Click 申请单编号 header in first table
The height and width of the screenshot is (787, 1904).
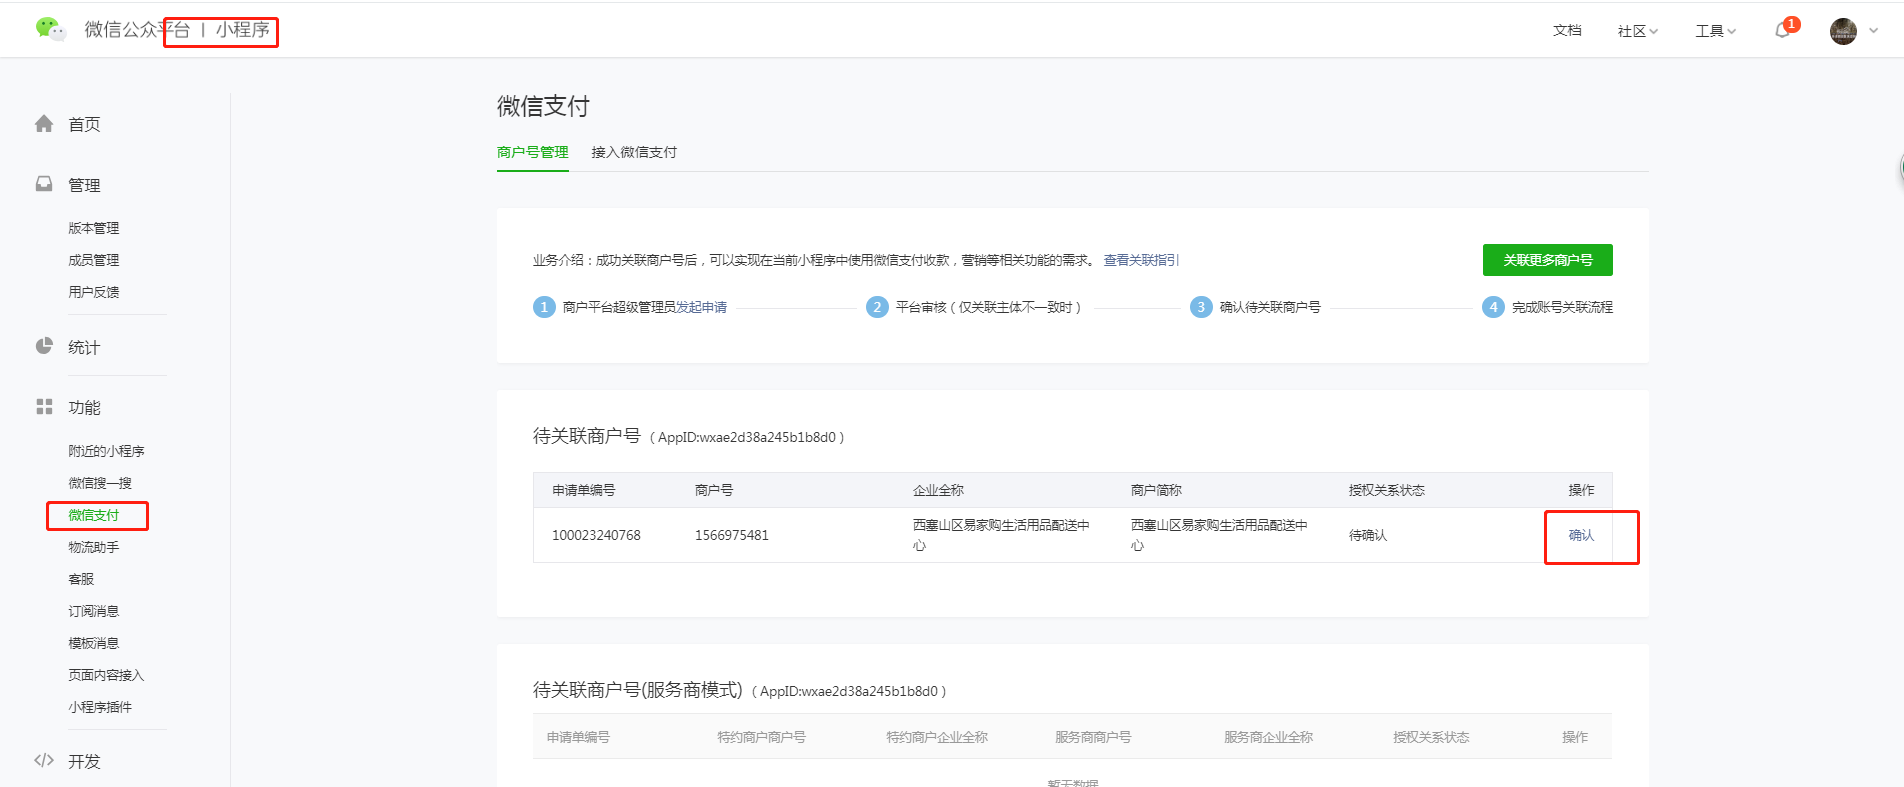584,490
